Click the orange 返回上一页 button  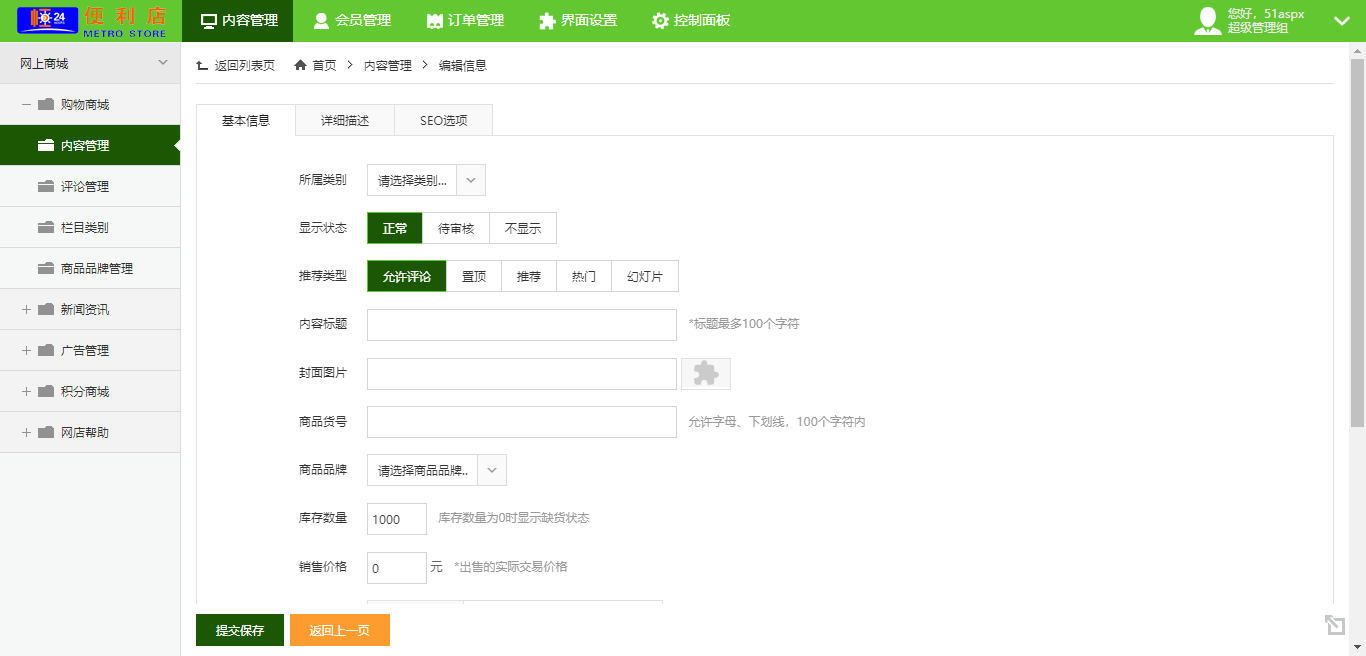pos(340,631)
